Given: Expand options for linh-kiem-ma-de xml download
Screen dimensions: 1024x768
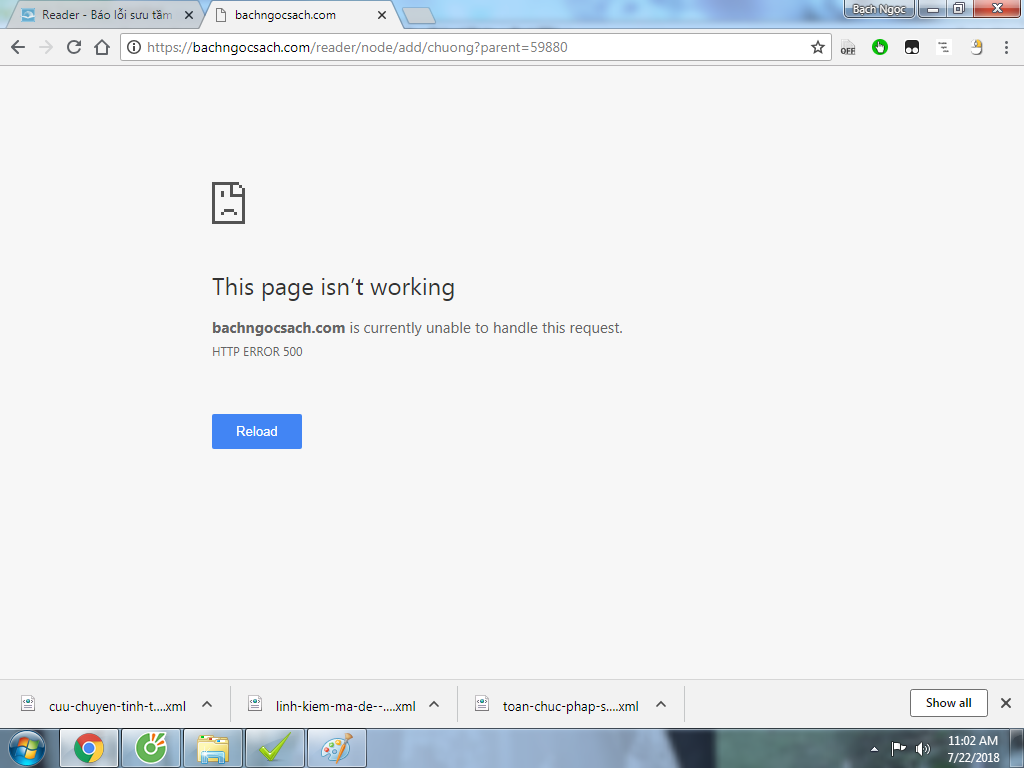Looking at the screenshot, I should click(x=434, y=704).
